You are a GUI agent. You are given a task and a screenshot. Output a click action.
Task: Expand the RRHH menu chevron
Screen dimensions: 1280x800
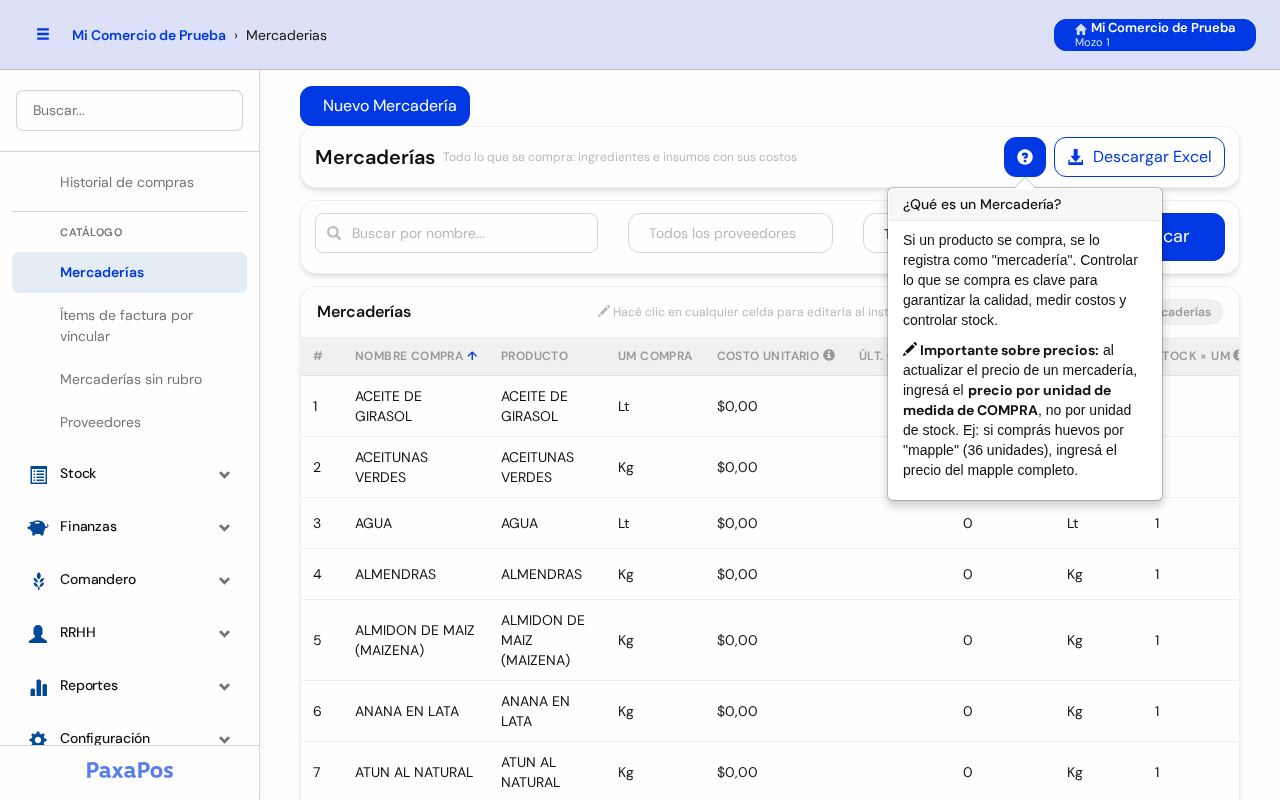click(225, 634)
